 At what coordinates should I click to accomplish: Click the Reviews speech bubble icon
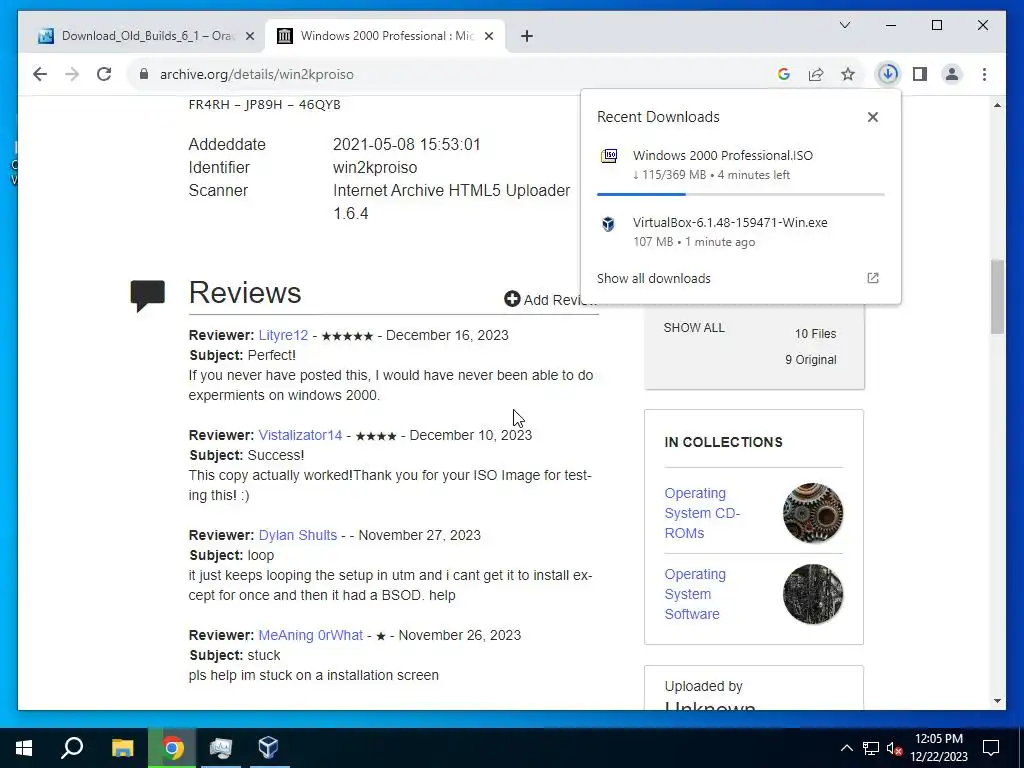point(148,296)
